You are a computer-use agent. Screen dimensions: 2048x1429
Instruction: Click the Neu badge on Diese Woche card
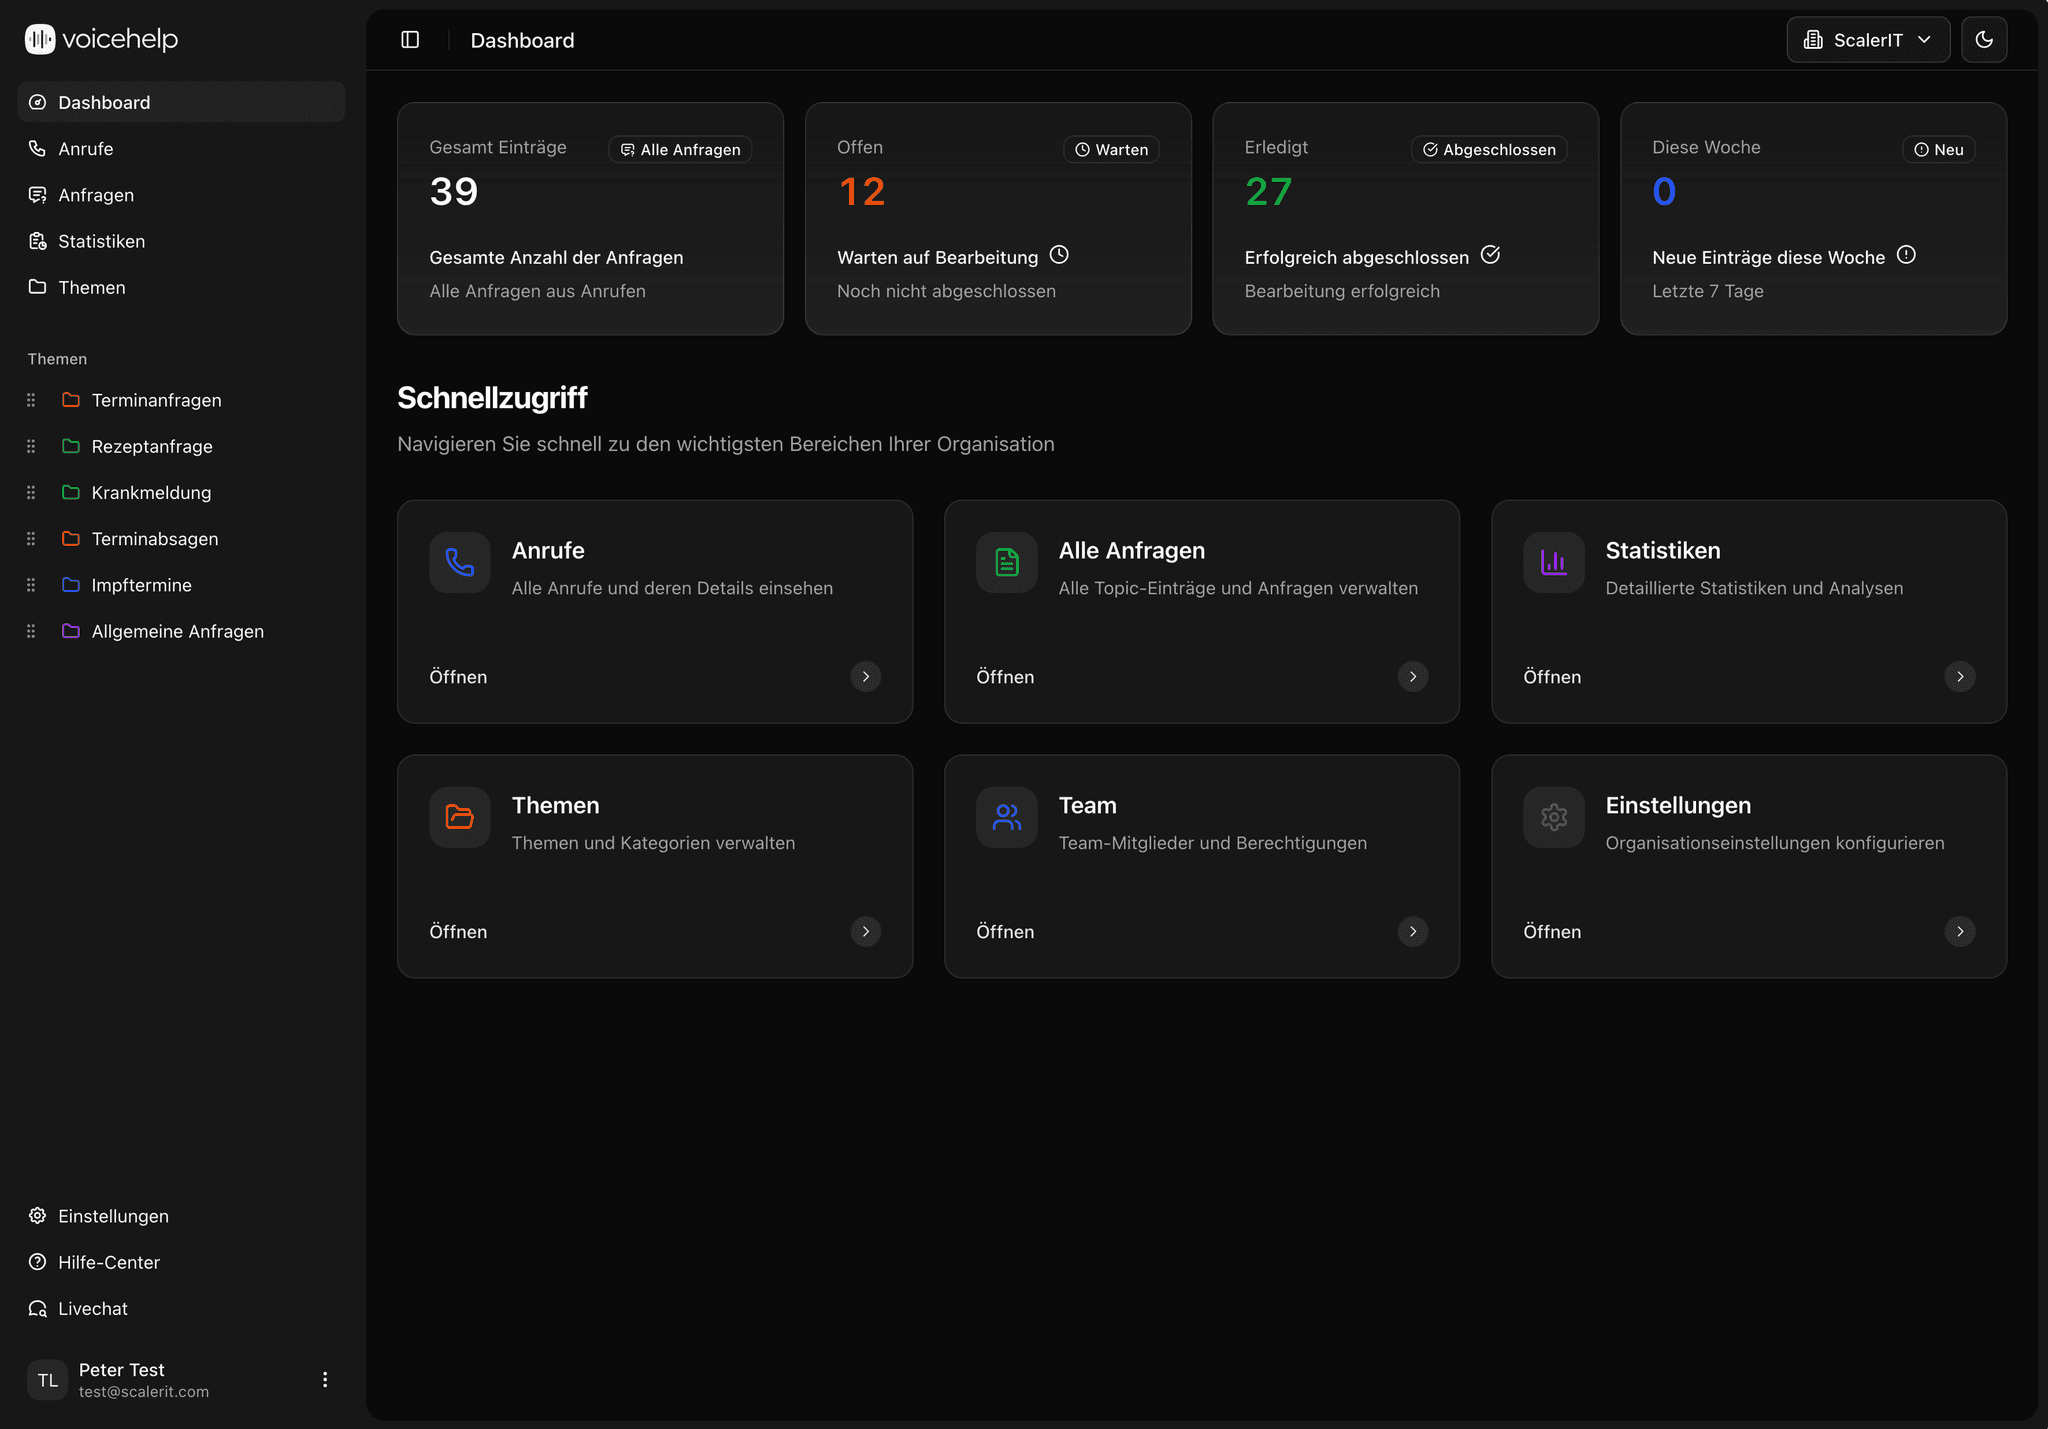[1938, 149]
